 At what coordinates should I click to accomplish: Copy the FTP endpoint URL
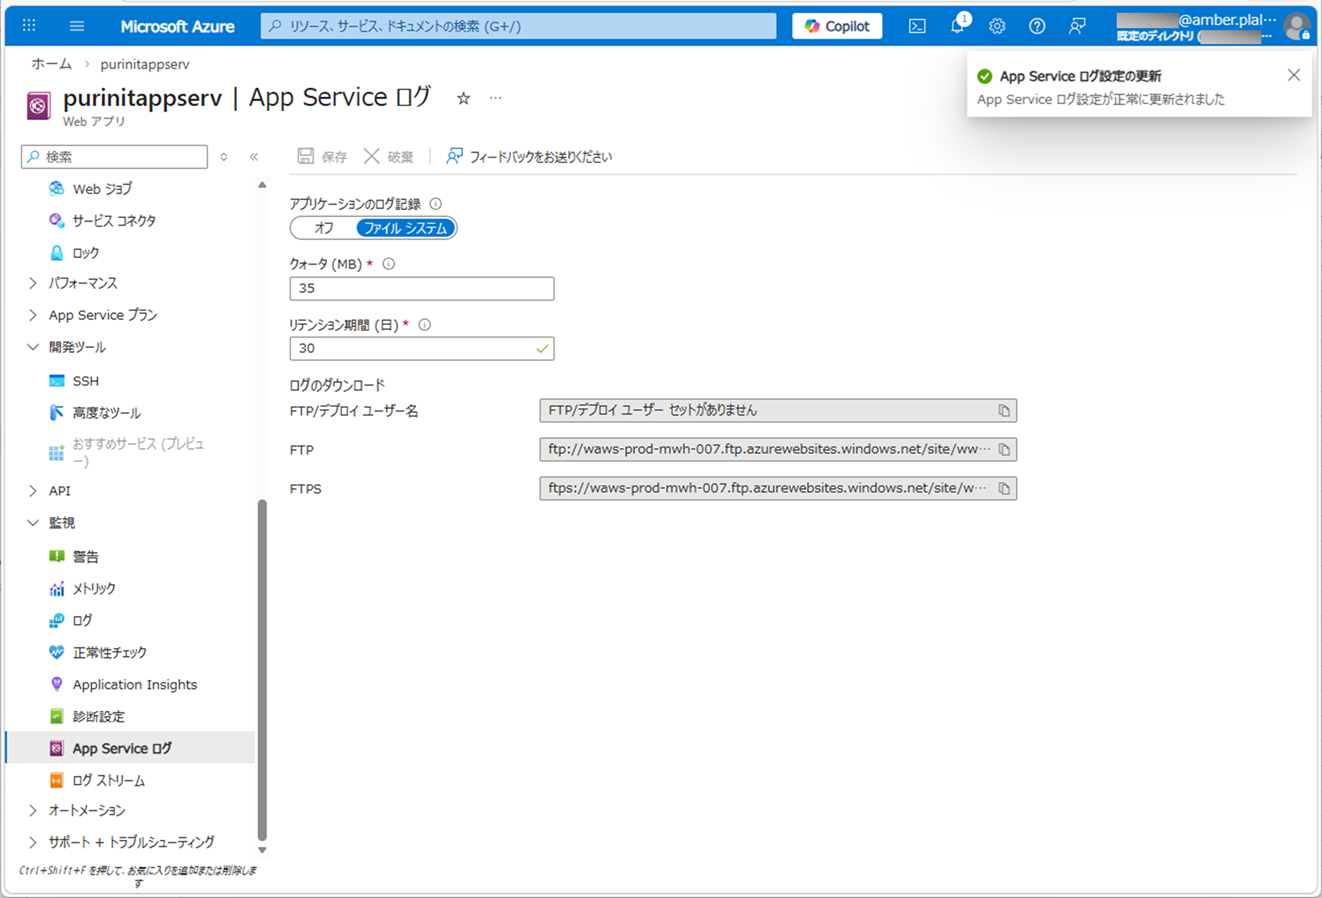pos(1004,450)
